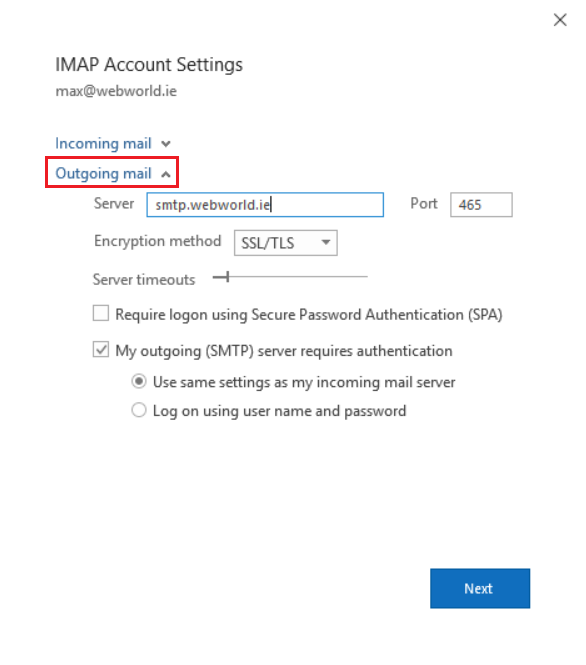Open the Encryption method SSL/TLS combo box

click(285, 243)
